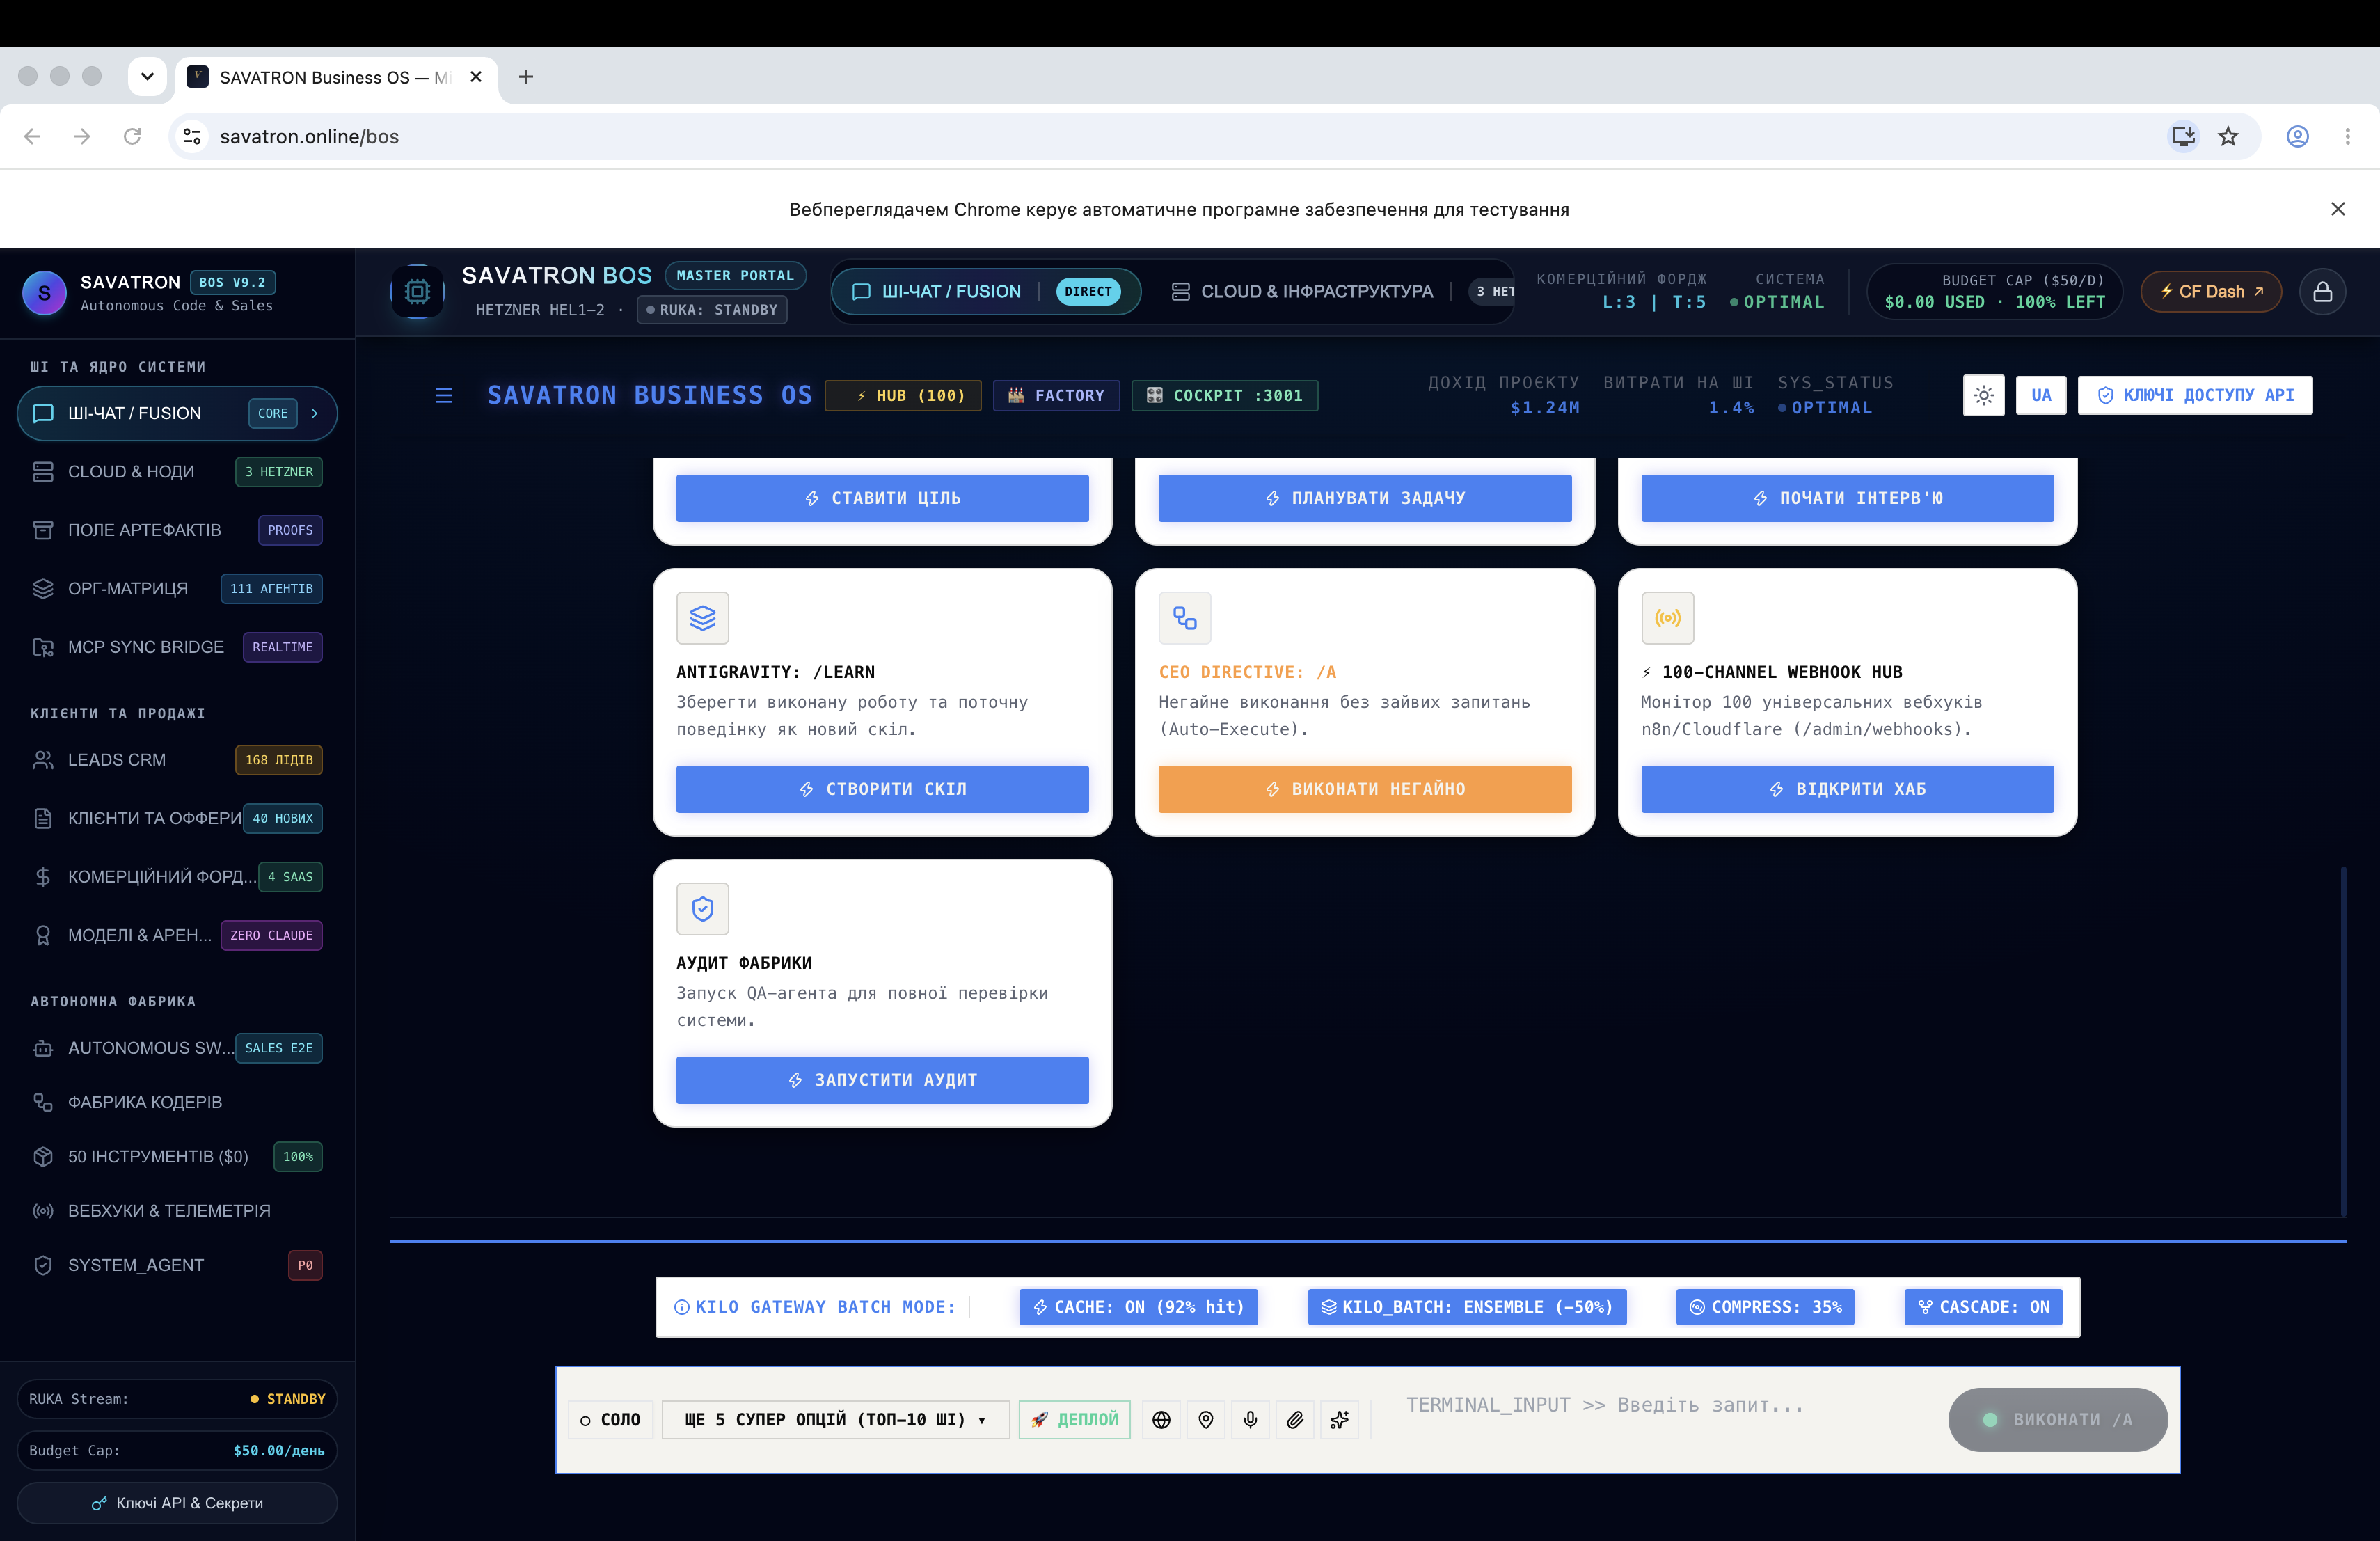Open ЩЕ 5 СУПЕР ОПЦІЙ dropdown

(x=835, y=1419)
